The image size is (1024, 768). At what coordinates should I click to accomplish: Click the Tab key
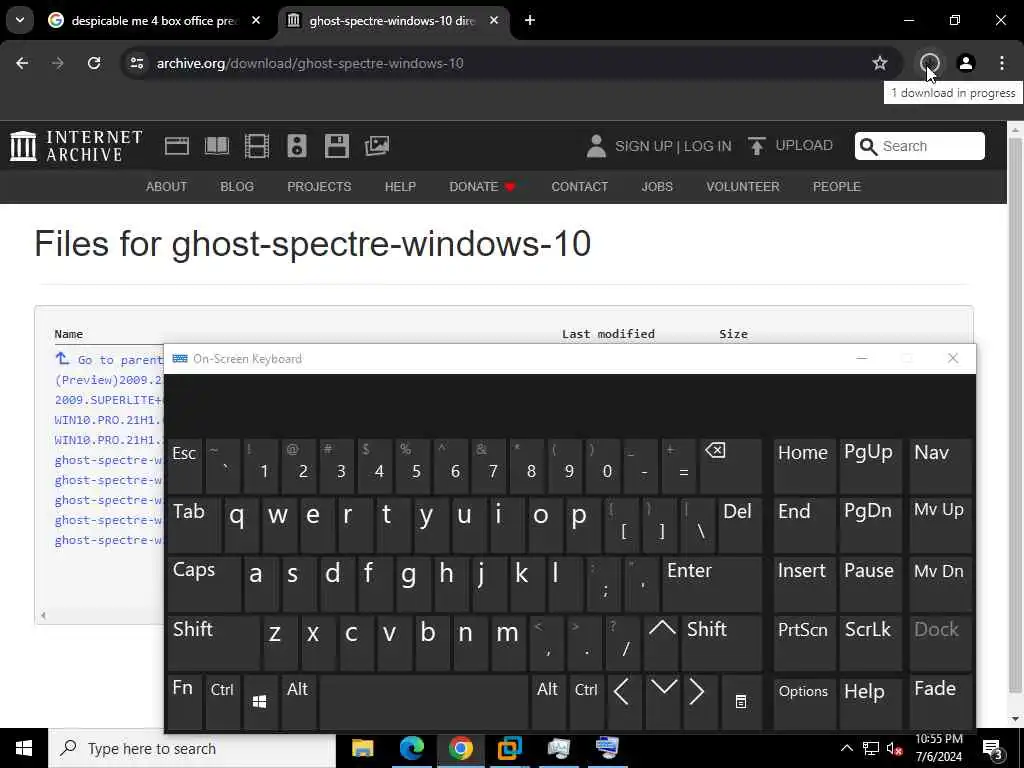(195, 525)
